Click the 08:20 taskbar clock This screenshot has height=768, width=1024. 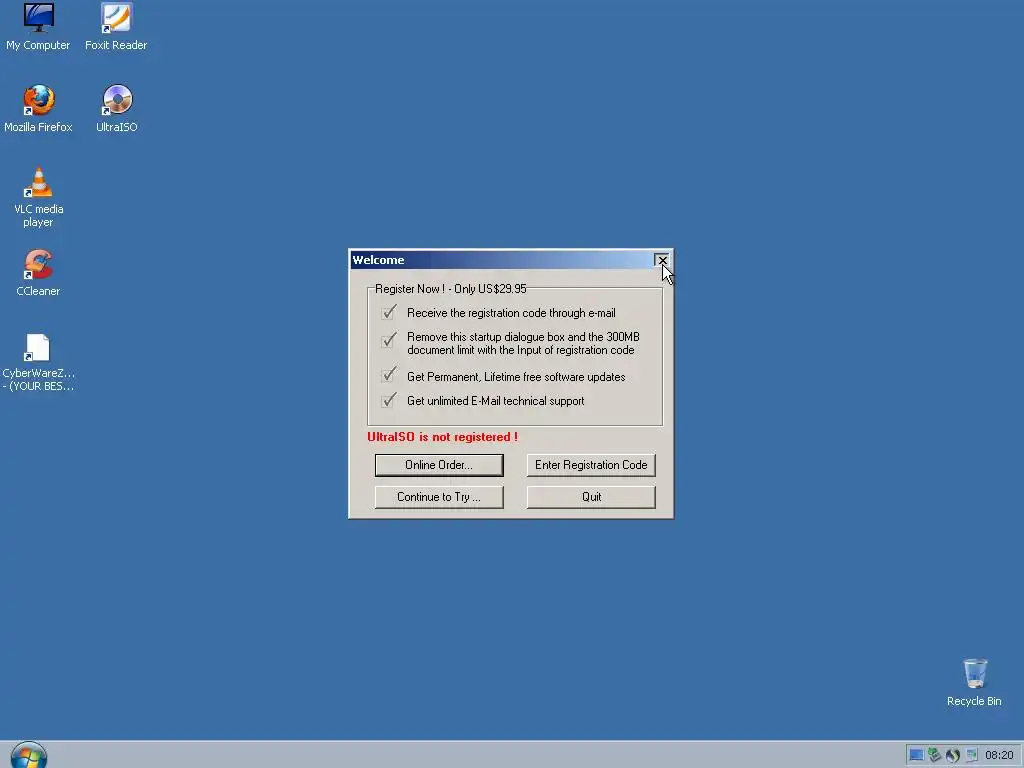click(x=999, y=755)
